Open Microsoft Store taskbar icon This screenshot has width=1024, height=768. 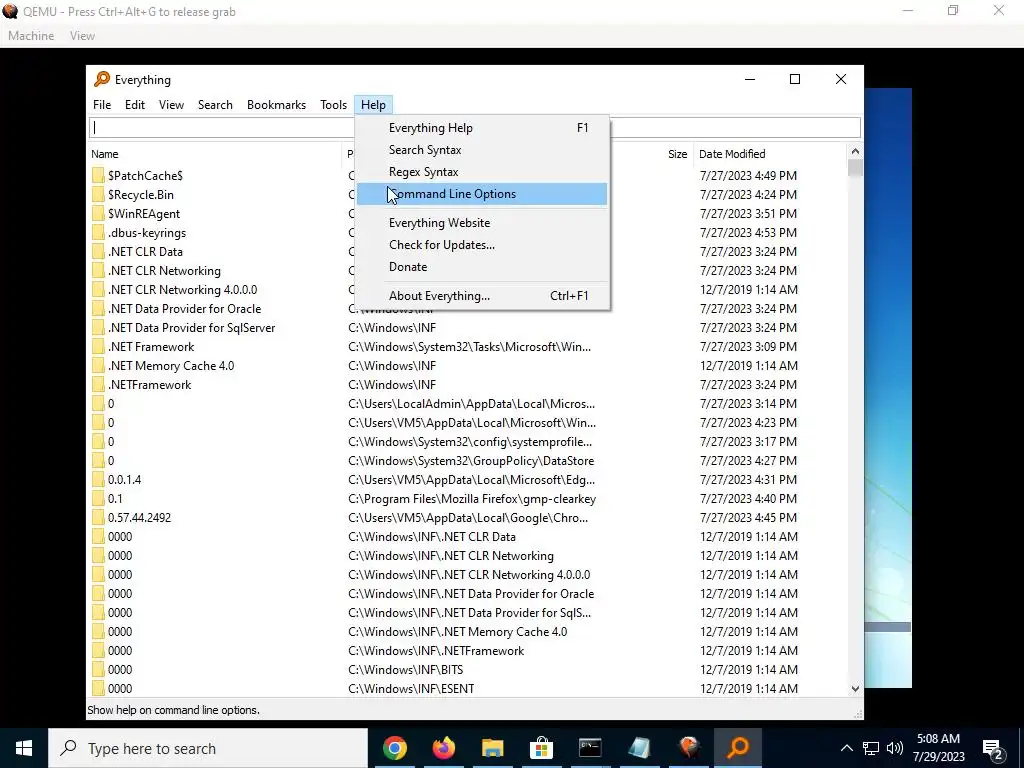tap(541, 748)
